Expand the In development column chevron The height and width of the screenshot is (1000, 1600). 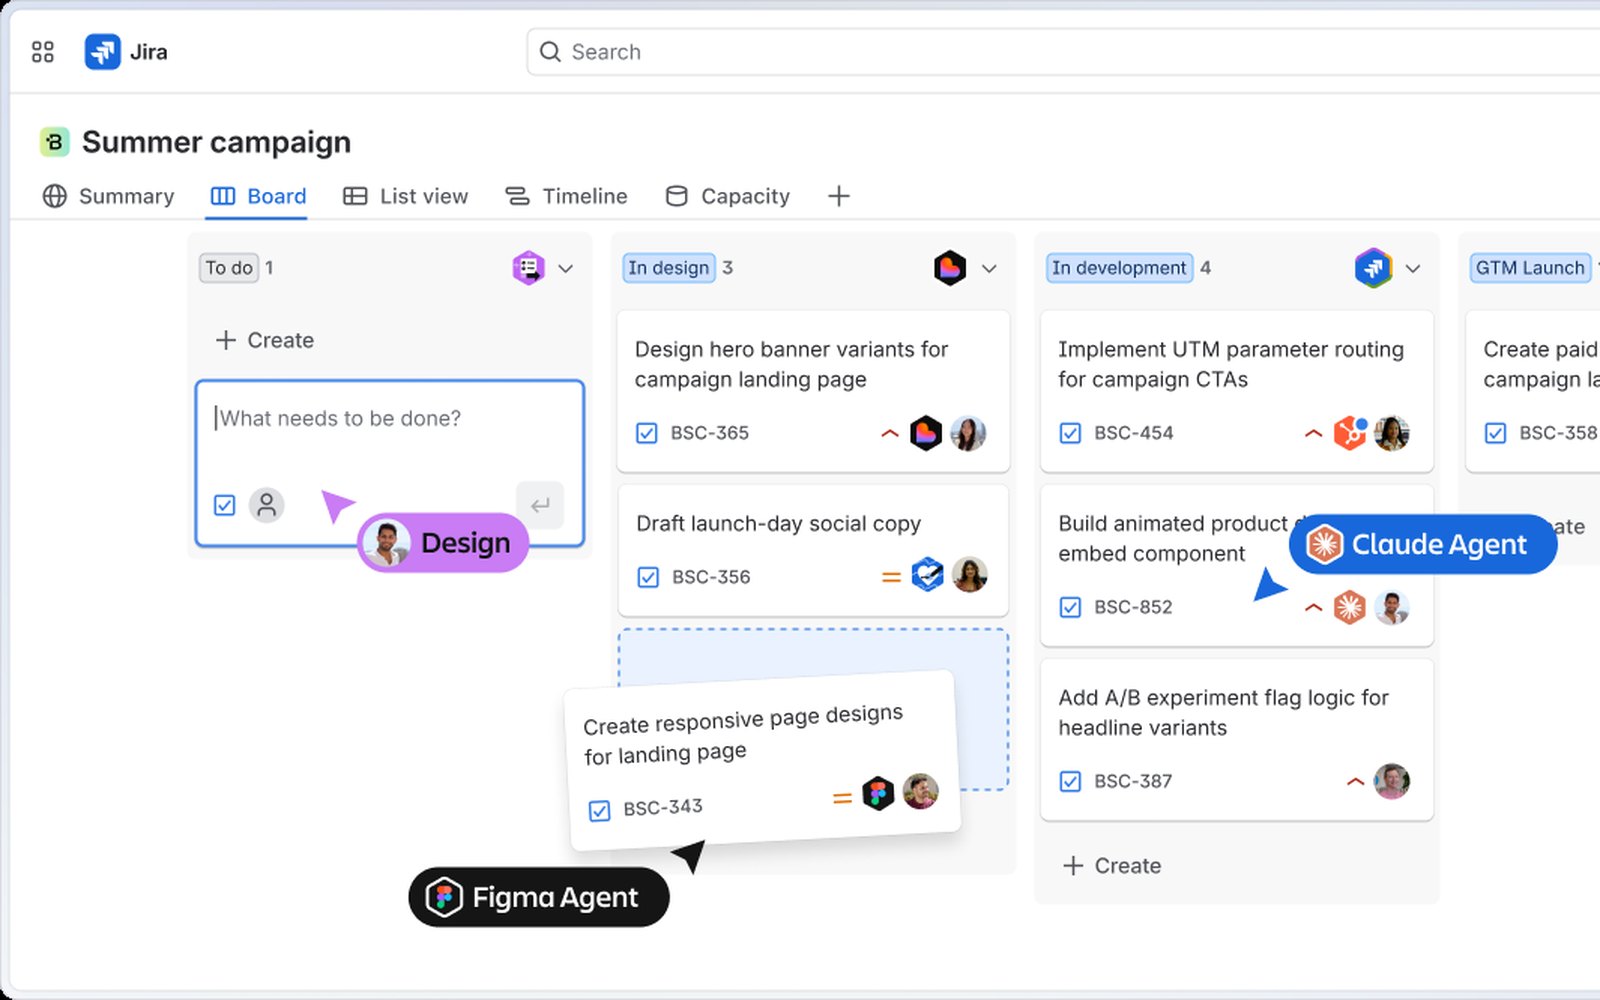(x=1413, y=268)
